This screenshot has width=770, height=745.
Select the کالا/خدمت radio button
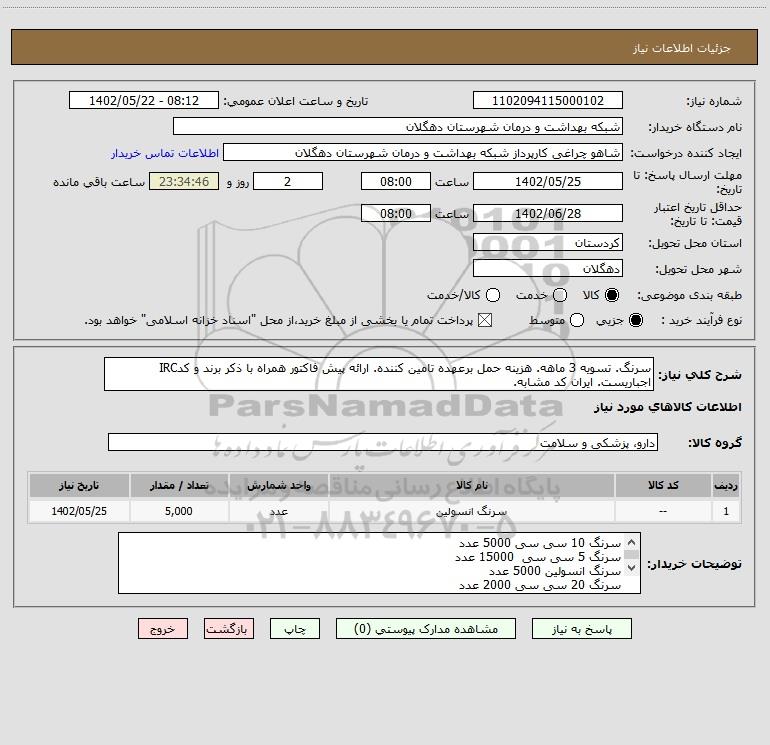[493, 295]
